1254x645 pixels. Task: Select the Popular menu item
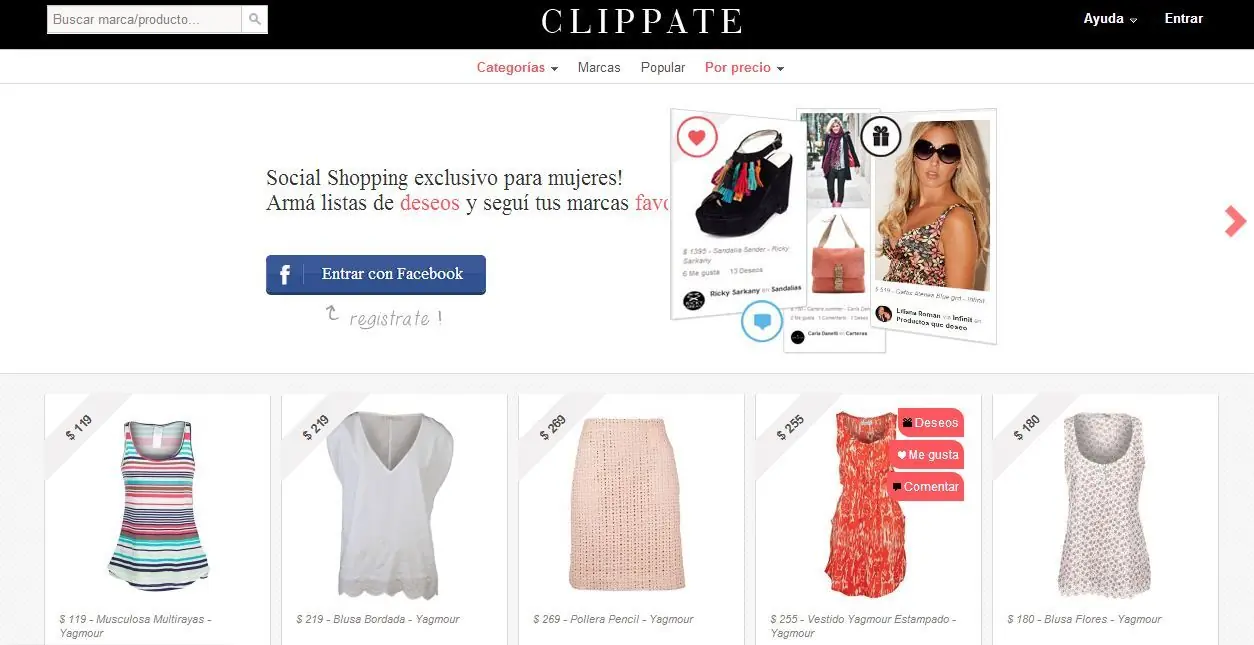[x=663, y=68]
